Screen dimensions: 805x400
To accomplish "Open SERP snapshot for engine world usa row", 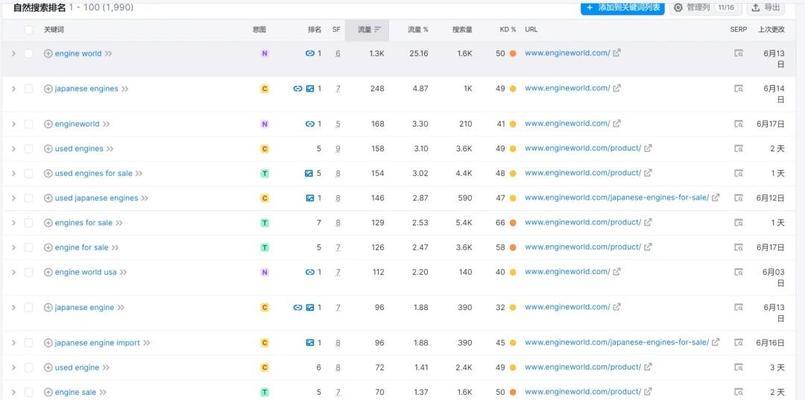I will (738, 272).
